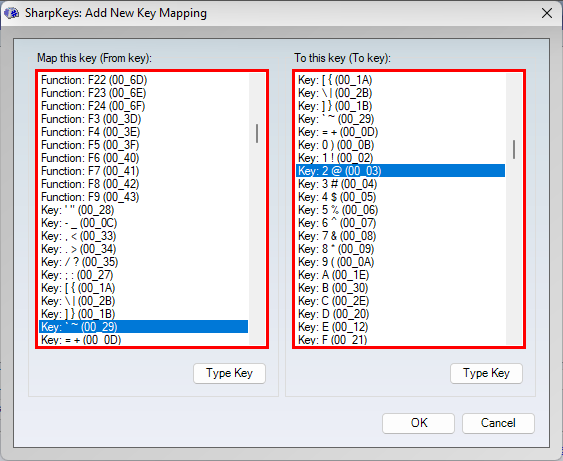
Task: Select Key: / ? (00_35) in From list
Action: coord(143,262)
